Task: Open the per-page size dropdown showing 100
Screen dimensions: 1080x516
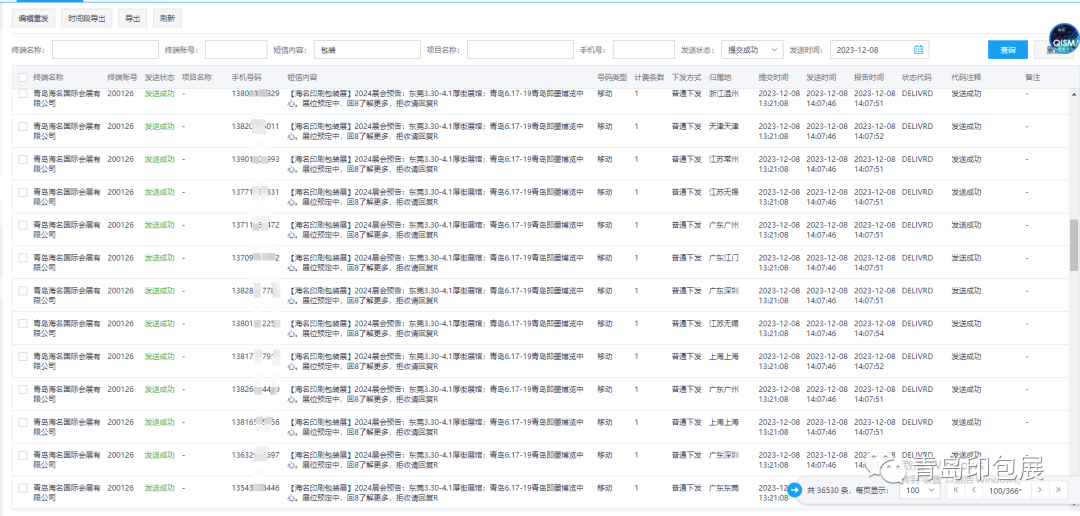Action: click(918, 490)
